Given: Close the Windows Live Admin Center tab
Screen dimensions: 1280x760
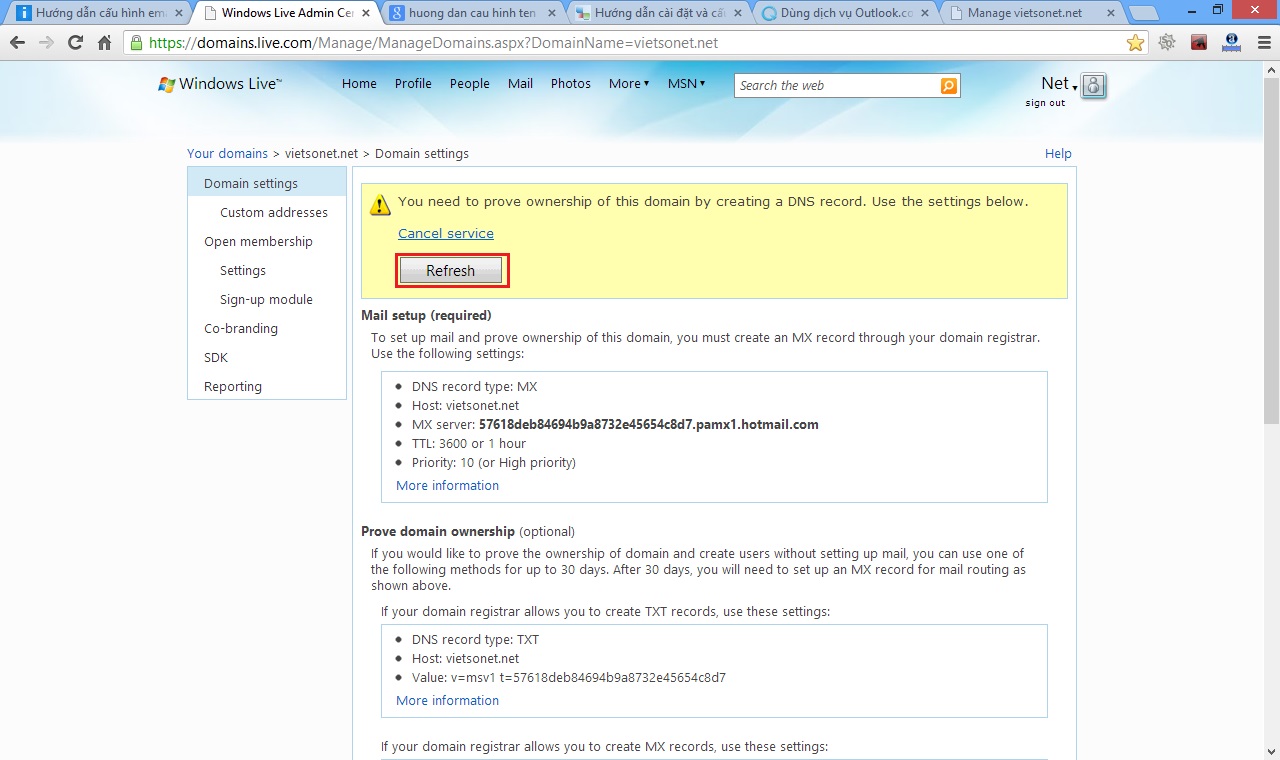Looking at the screenshot, I should (367, 13).
